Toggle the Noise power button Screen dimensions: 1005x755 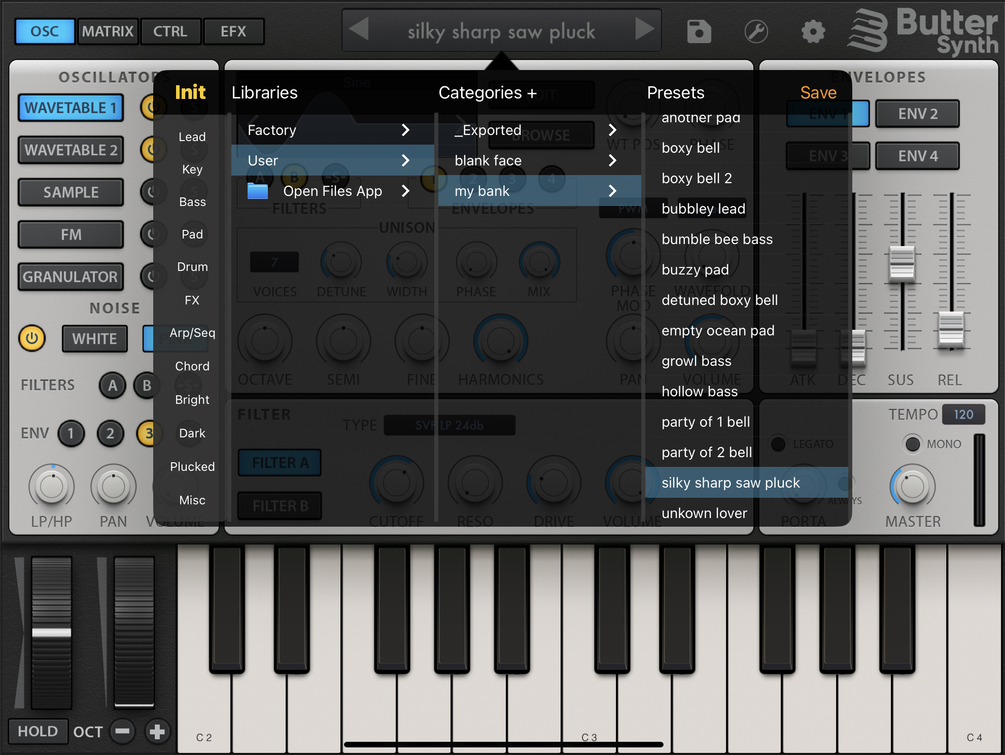tap(32, 338)
